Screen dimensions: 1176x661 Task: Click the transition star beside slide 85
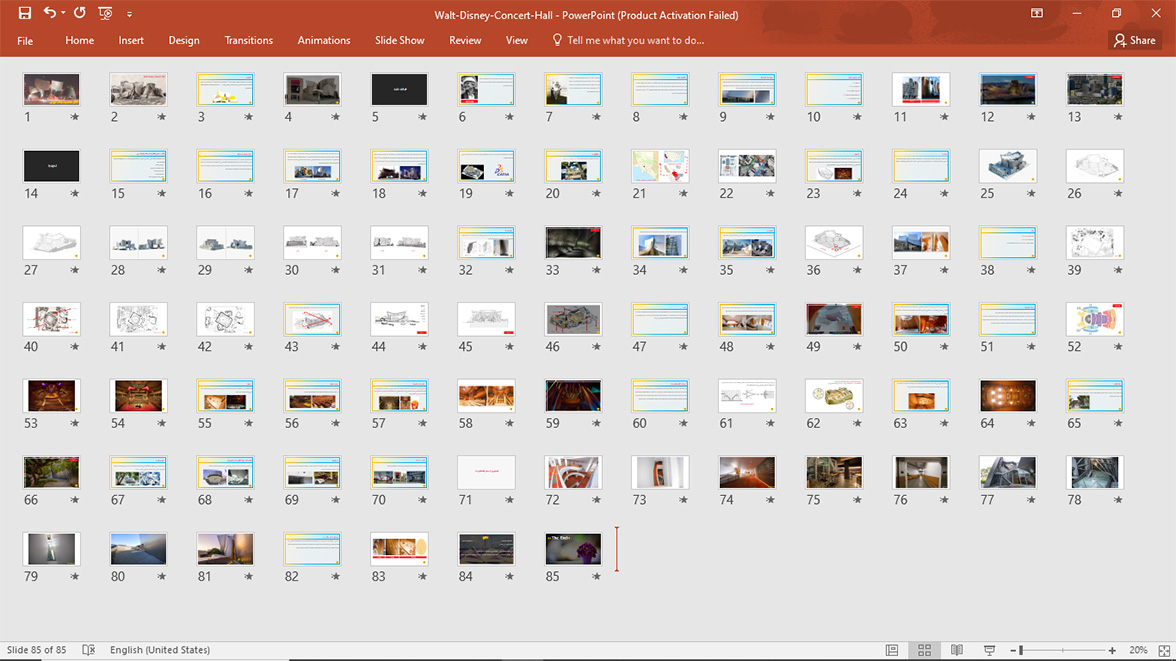coord(596,576)
